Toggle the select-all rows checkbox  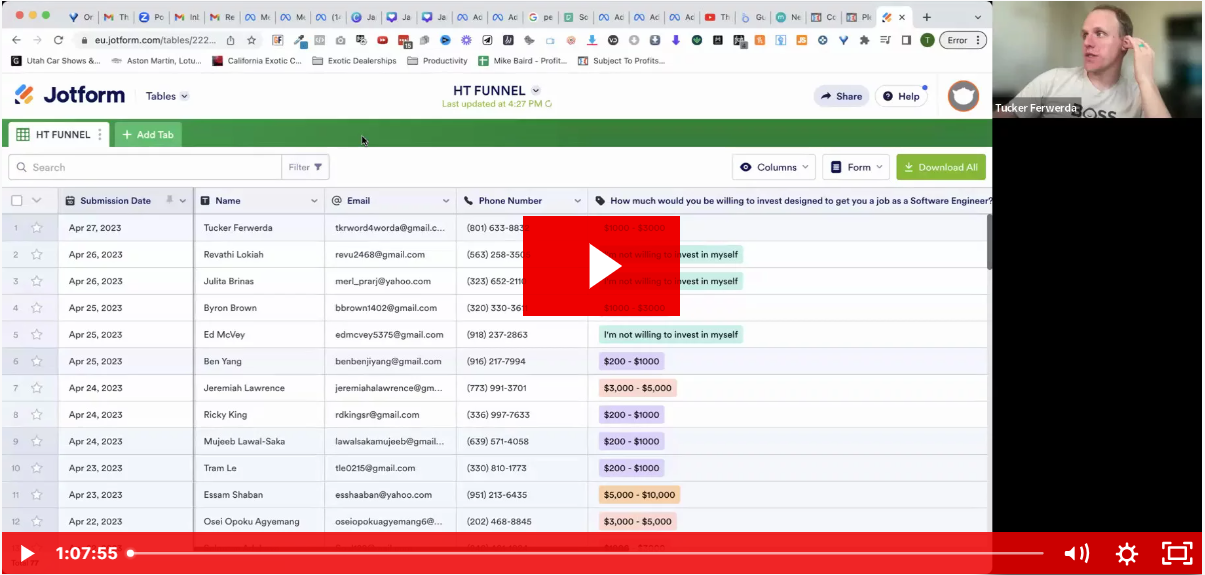pyautogui.click(x=16, y=201)
